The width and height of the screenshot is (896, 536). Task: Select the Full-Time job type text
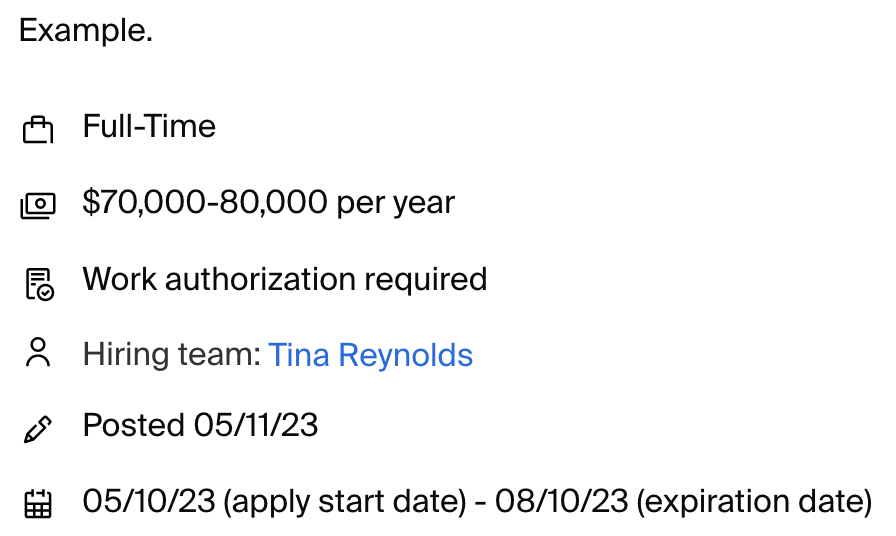(149, 127)
